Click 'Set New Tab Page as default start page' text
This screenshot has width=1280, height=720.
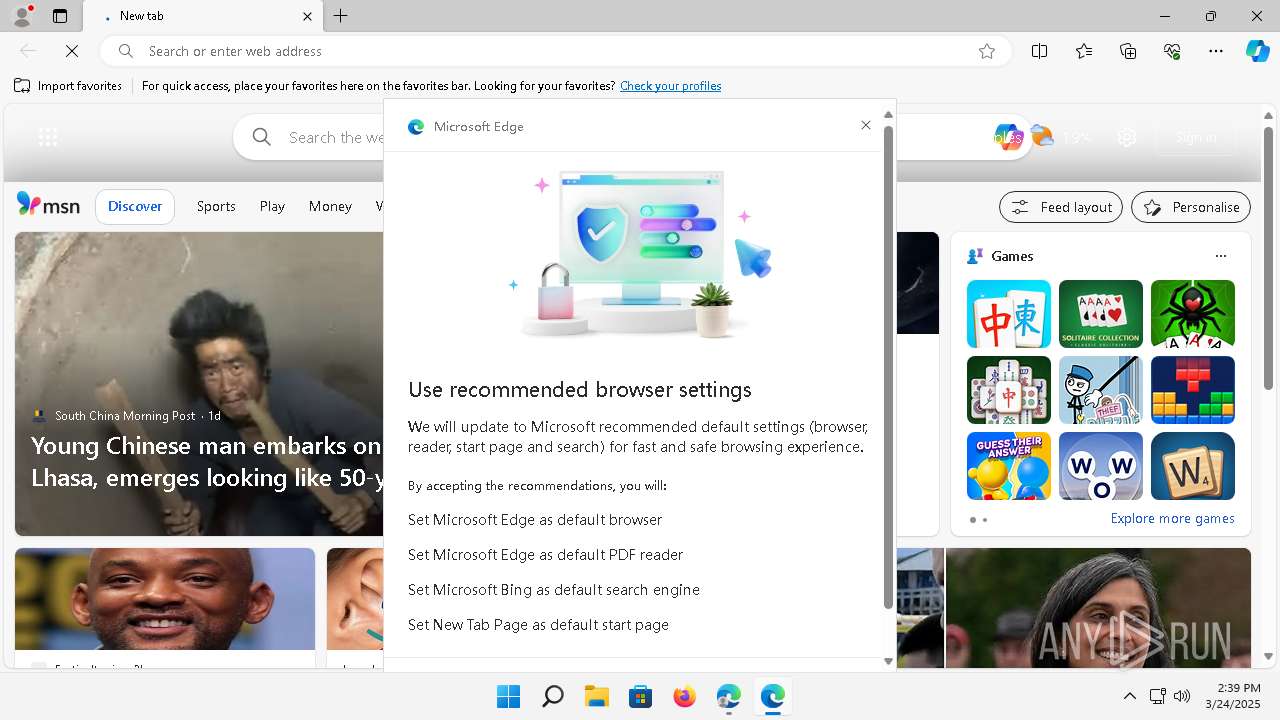(538, 625)
